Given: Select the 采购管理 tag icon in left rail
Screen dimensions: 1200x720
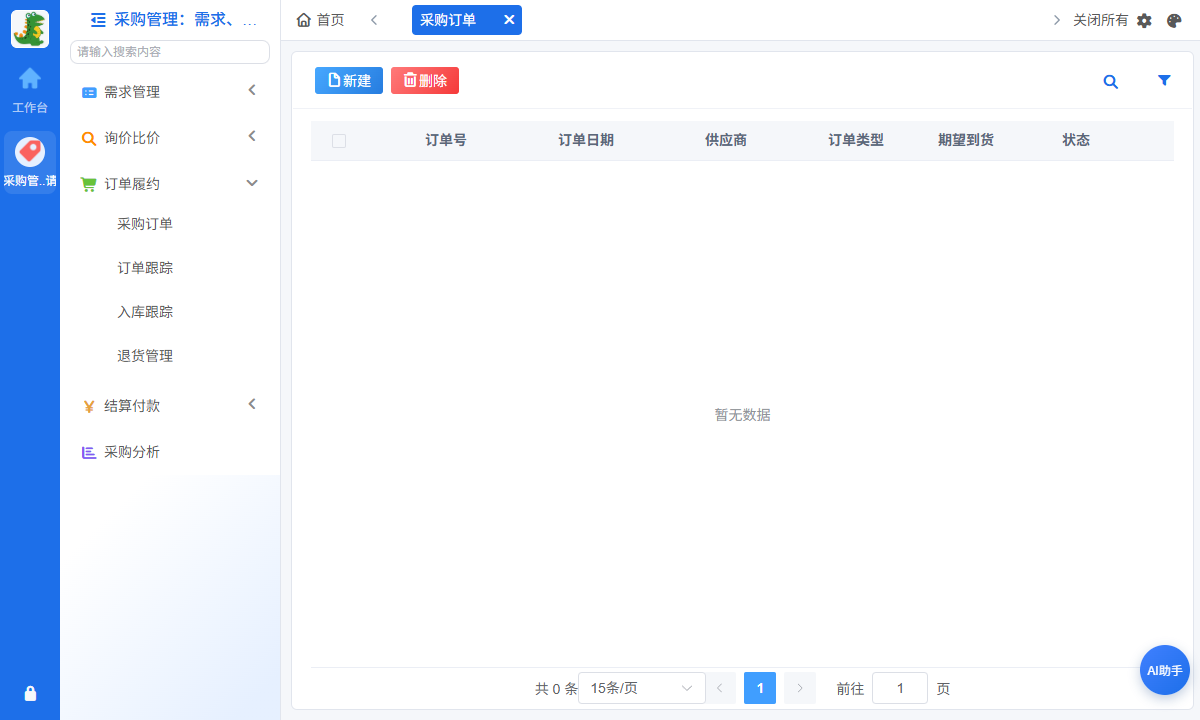Looking at the screenshot, I should coord(30,152).
